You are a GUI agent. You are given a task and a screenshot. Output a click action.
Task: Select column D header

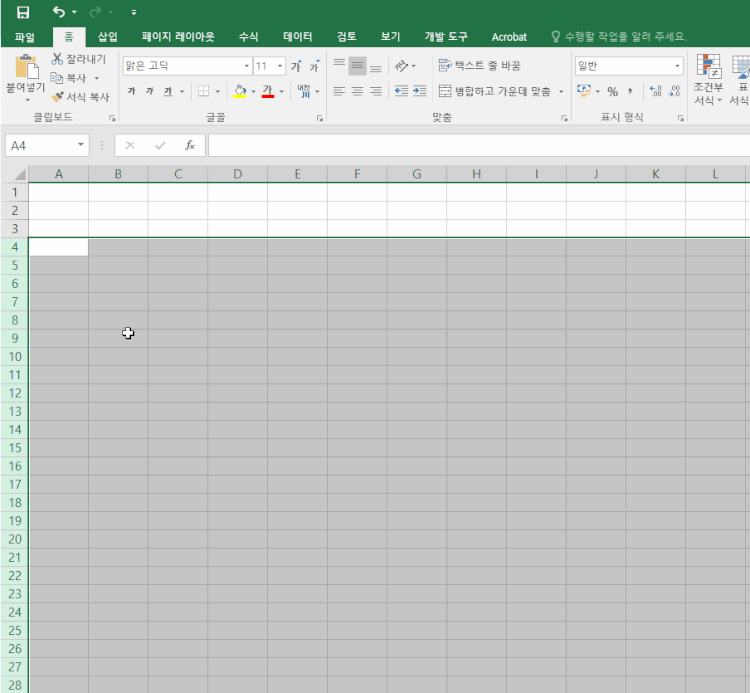click(237, 174)
